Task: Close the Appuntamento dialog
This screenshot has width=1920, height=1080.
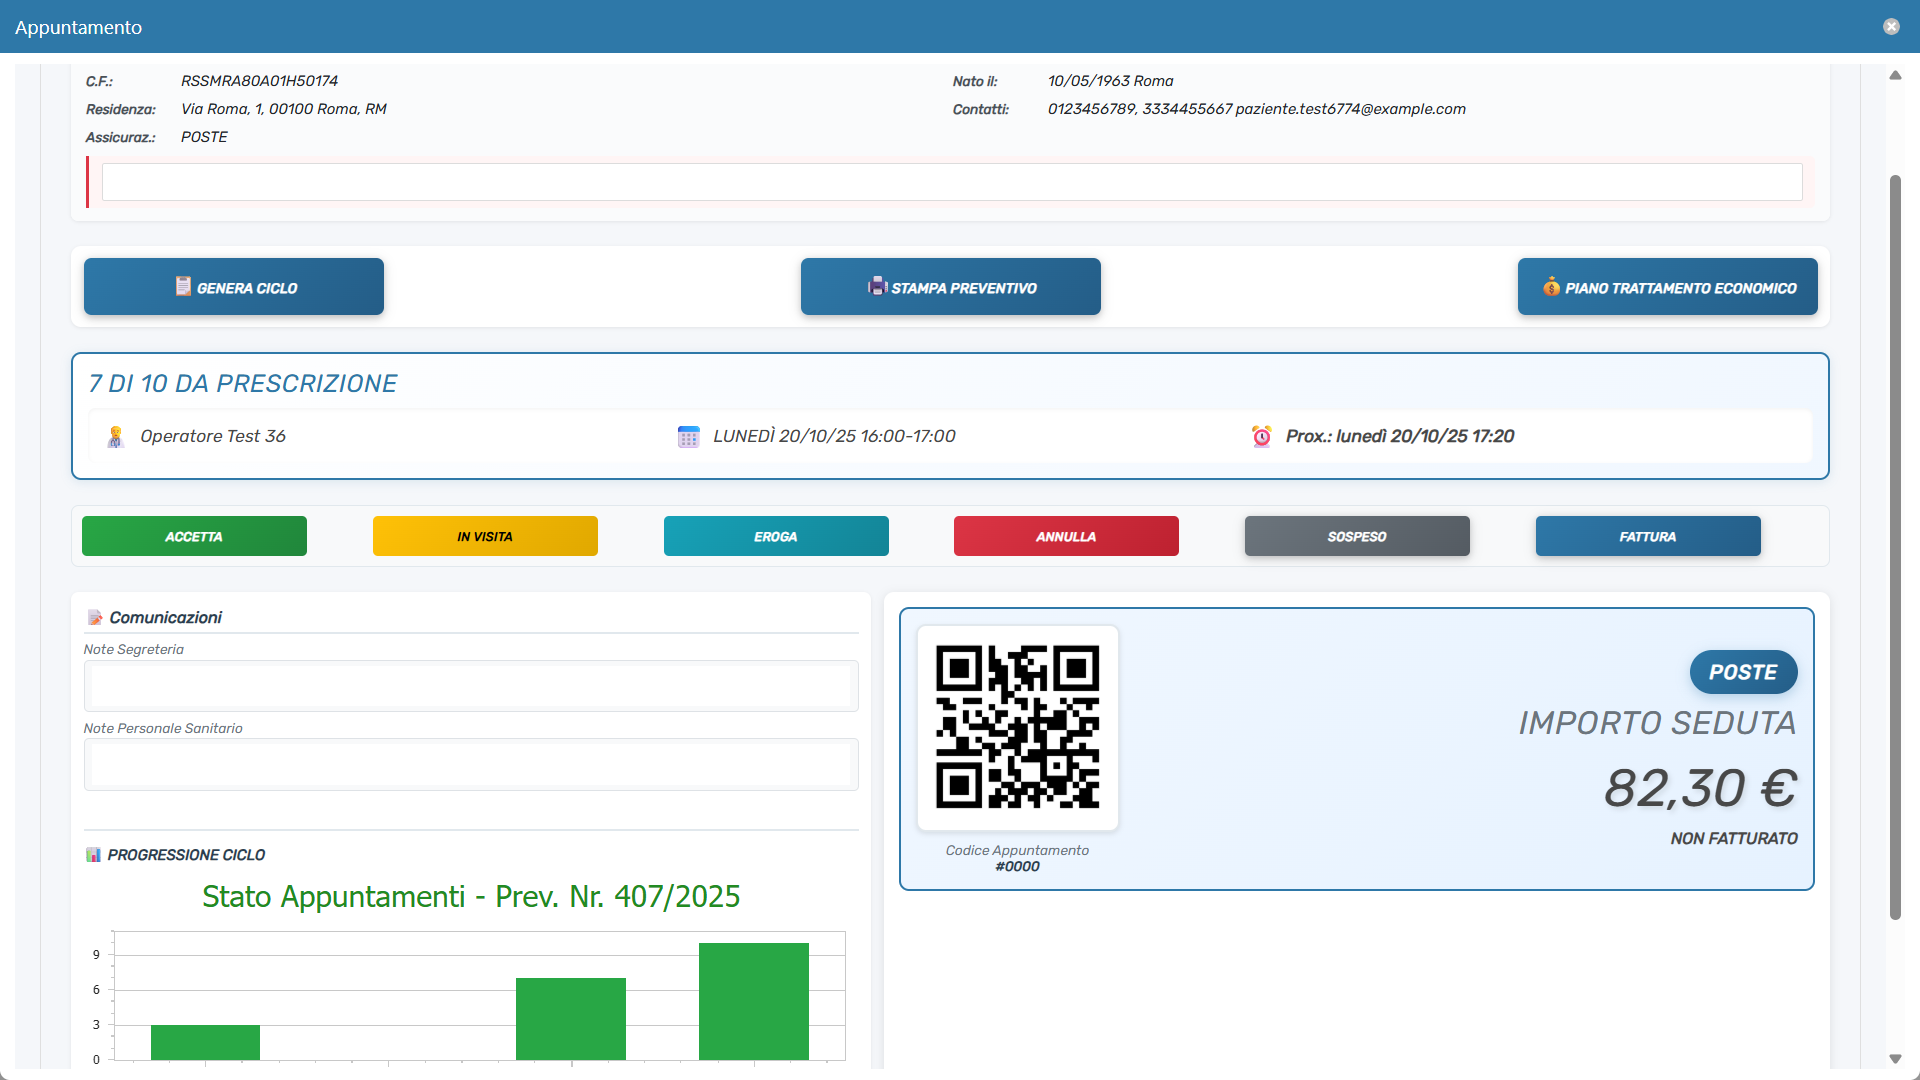Action: pyautogui.click(x=1892, y=26)
